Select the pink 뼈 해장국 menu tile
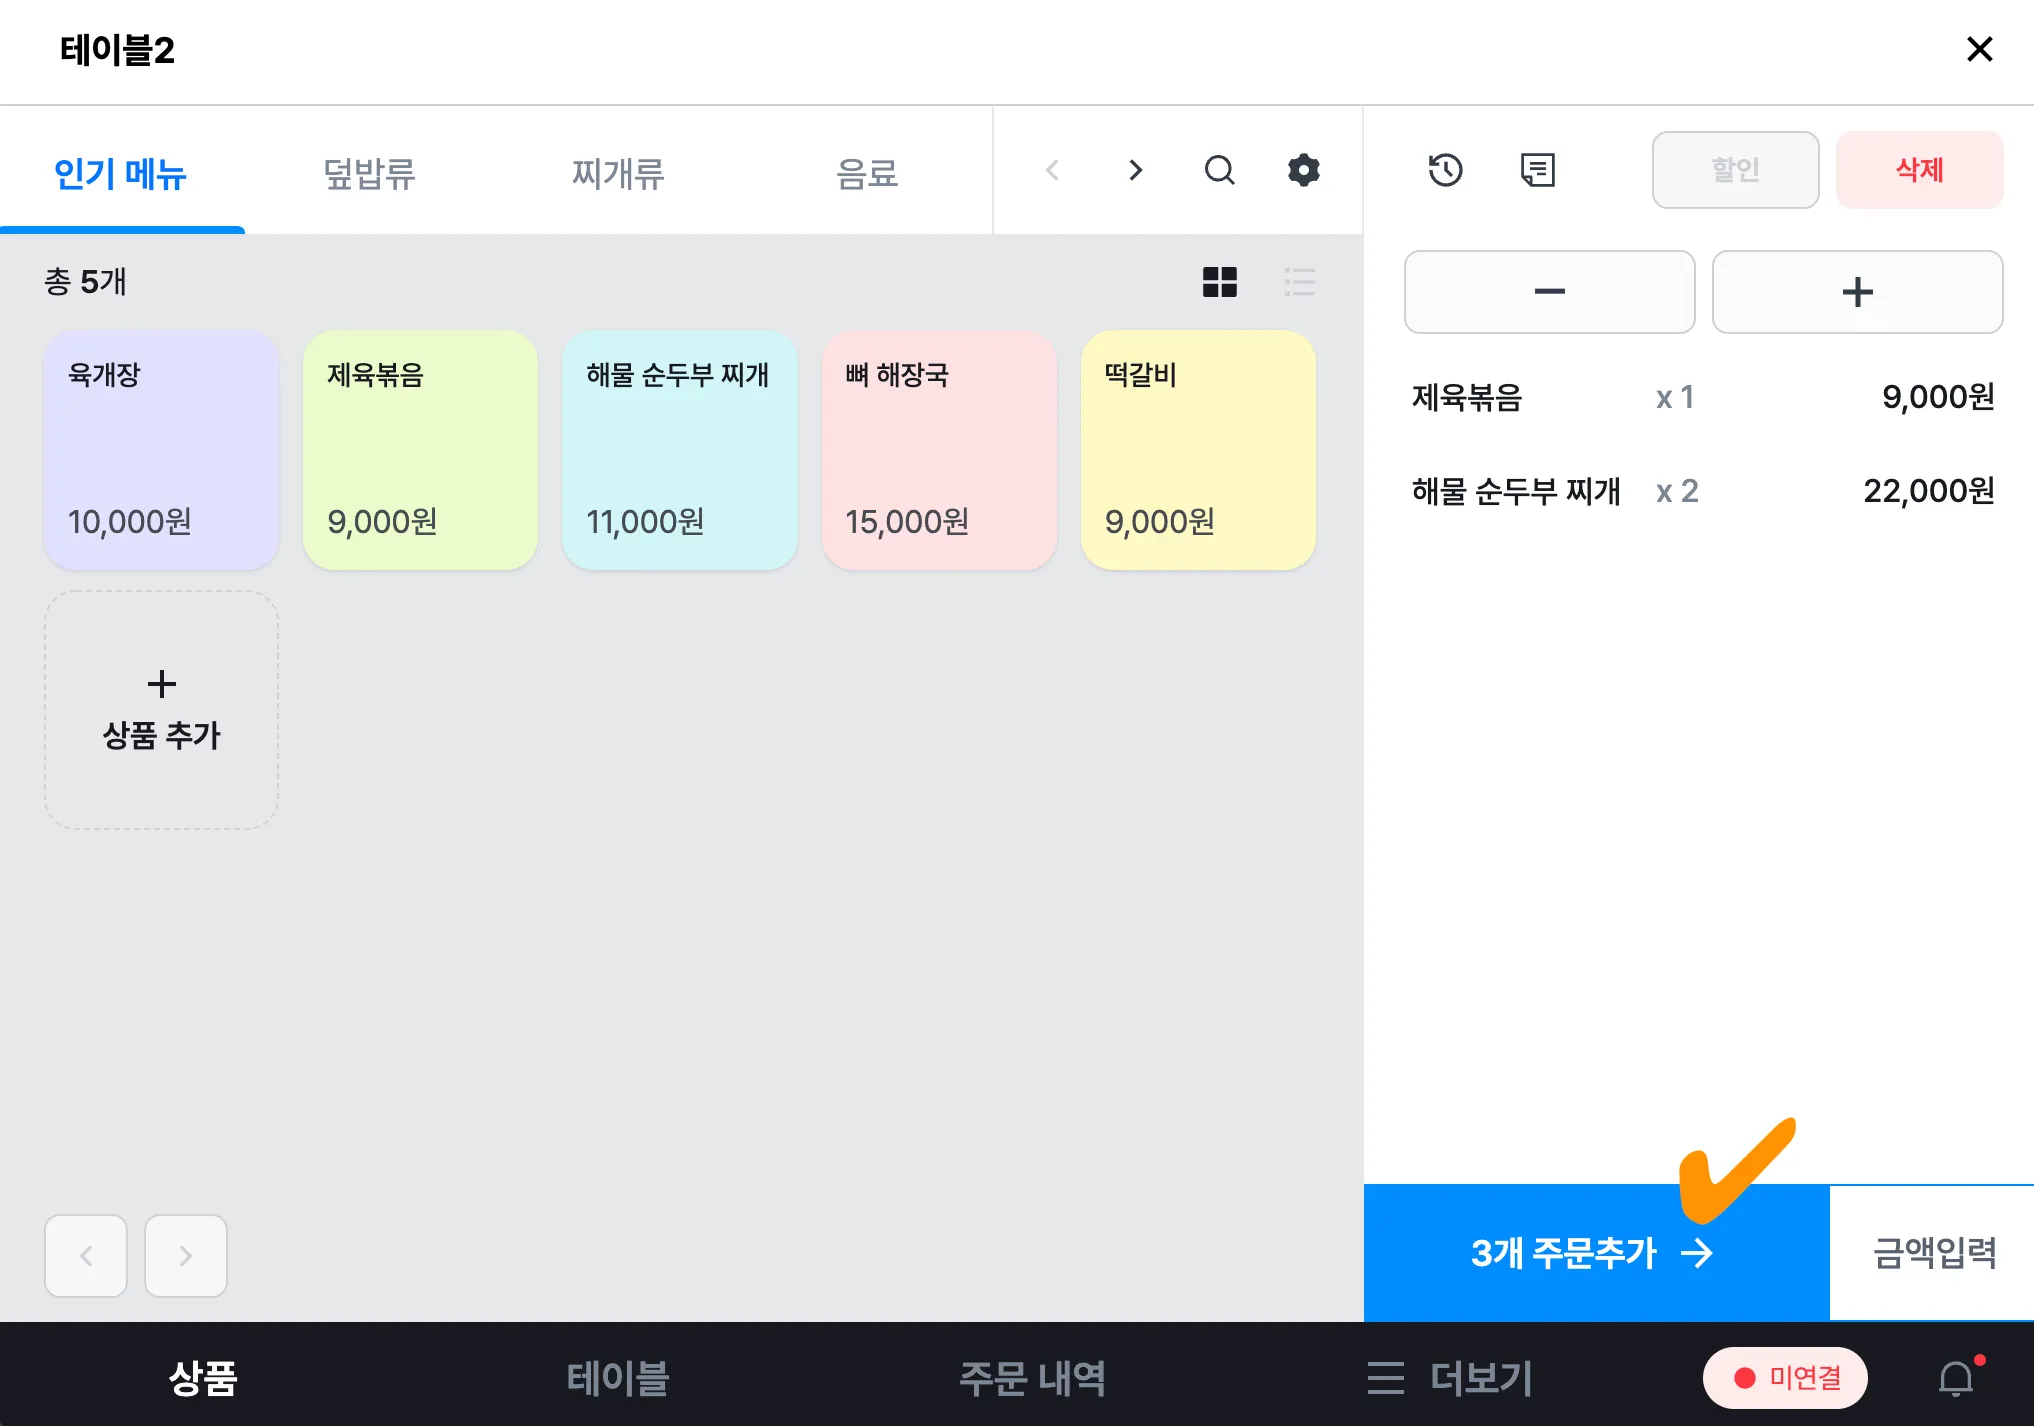Screen dimensions: 2034x1426 [x=939, y=450]
